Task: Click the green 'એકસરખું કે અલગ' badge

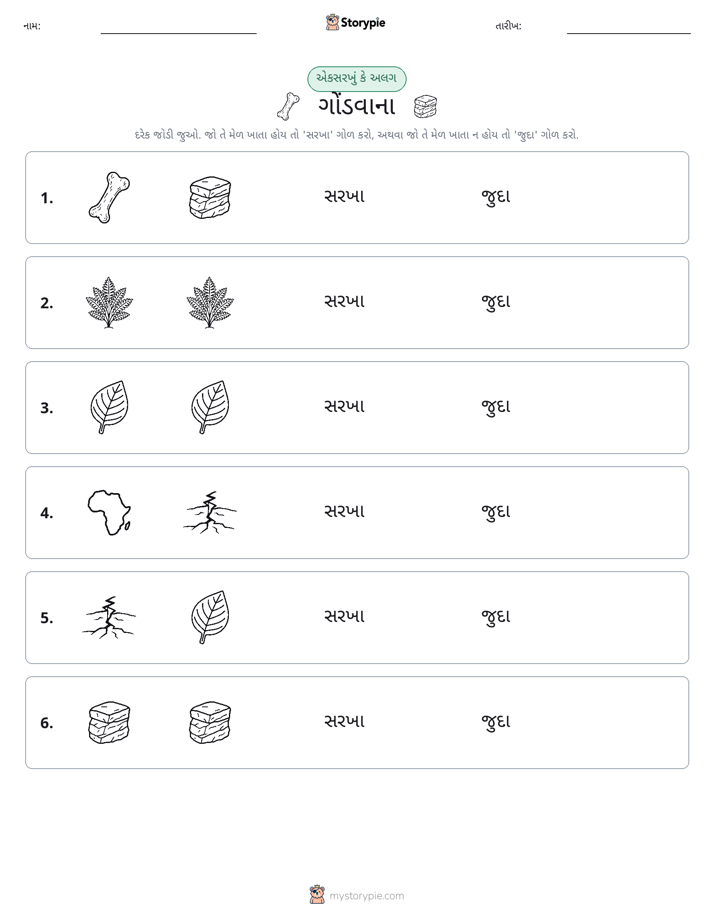Action: [x=356, y=78]
